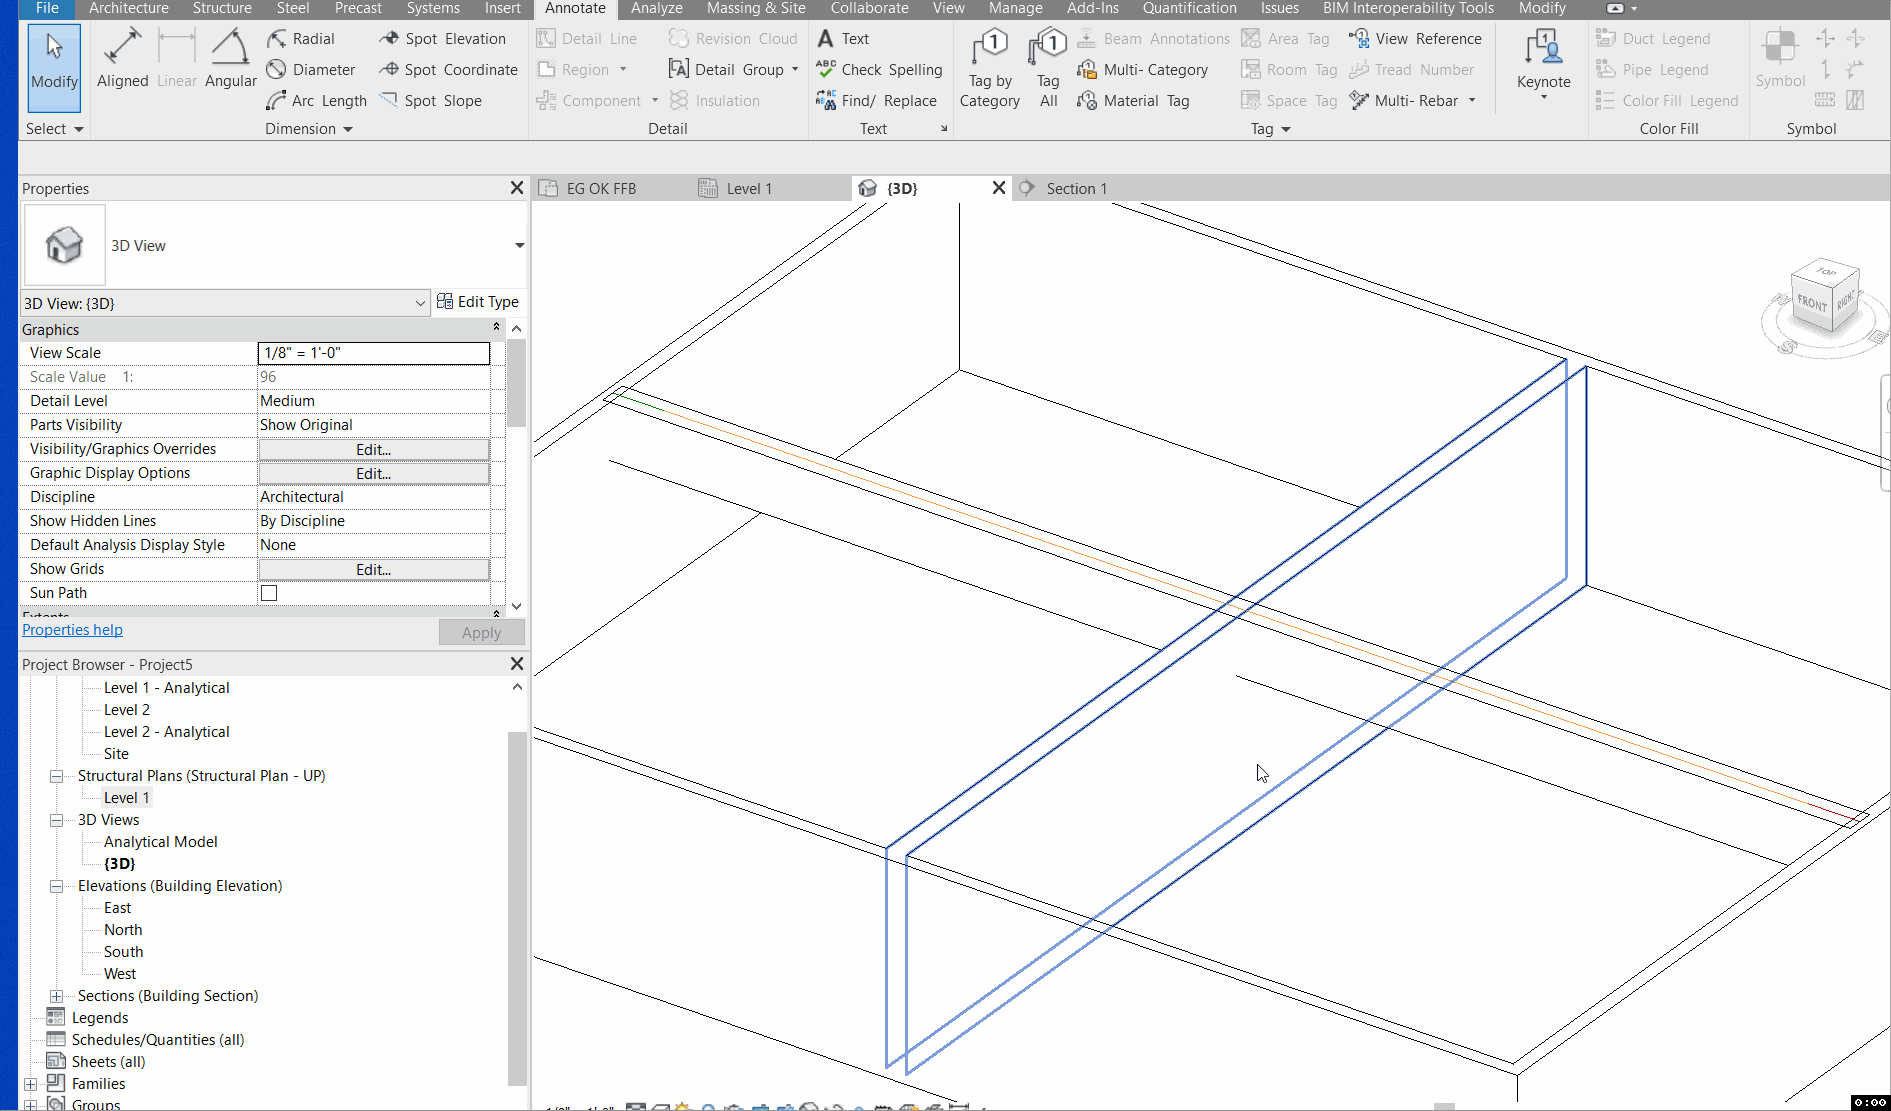Open the Text tool
The width and height of the screenshot is (1891, 1111).
tap(843, 38)
